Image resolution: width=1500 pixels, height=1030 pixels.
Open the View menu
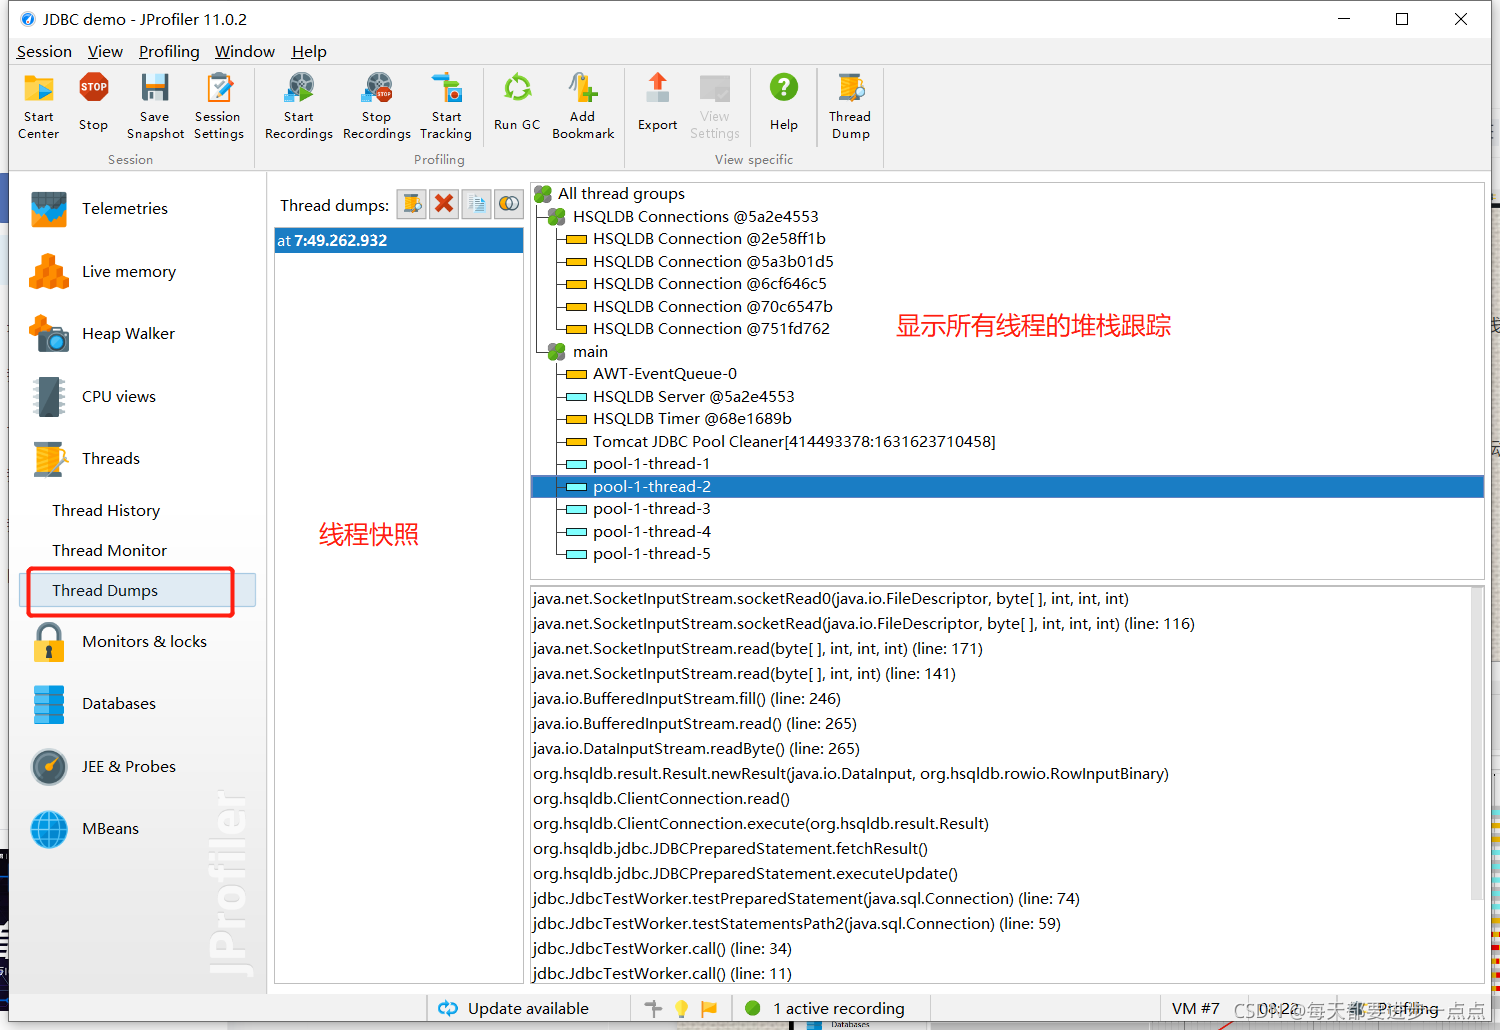[105, 52]
